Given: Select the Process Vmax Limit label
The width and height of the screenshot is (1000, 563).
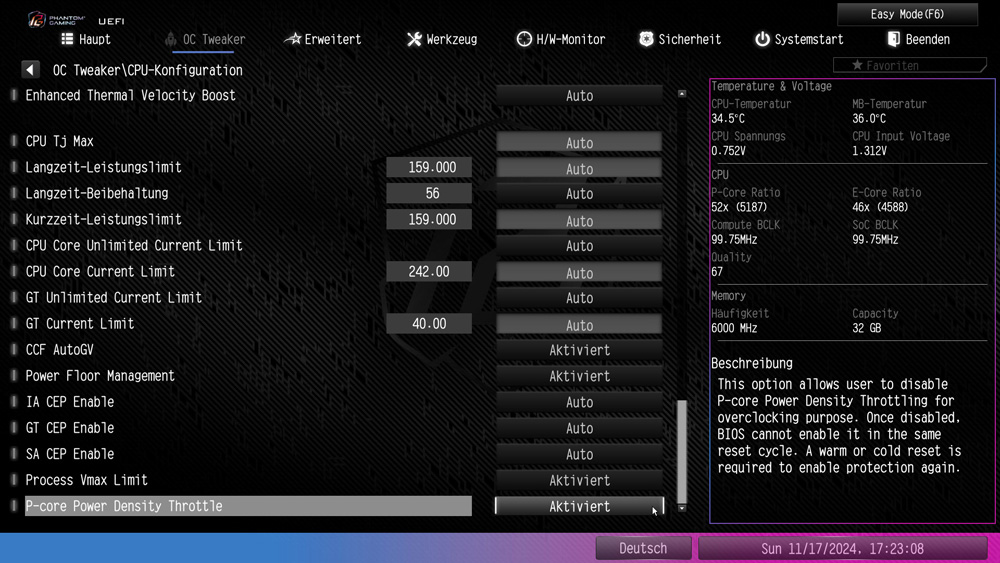Looking at the screenshot, I should click(87, 480).
